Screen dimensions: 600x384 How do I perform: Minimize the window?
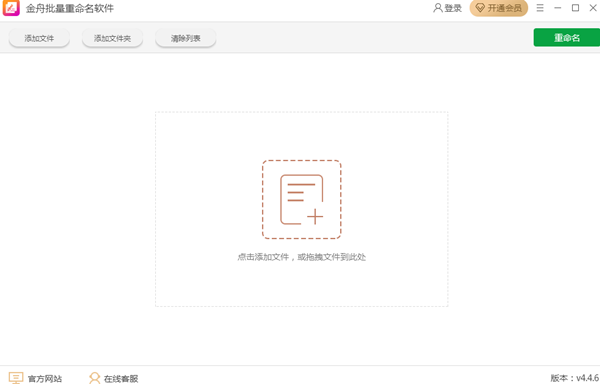(558, 8)
